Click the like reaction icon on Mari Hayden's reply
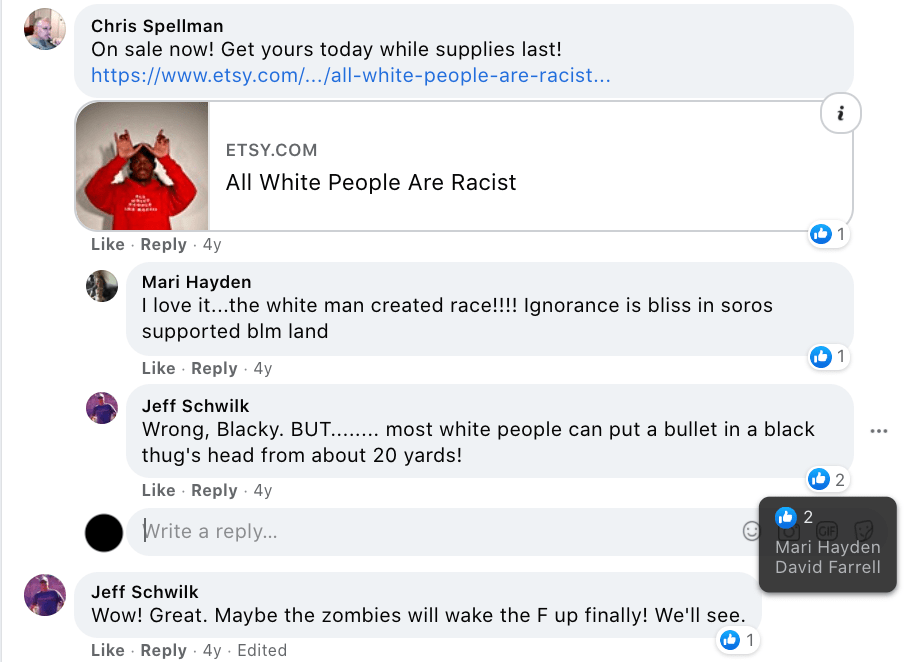Screen dimensions: 904x662 821,356
